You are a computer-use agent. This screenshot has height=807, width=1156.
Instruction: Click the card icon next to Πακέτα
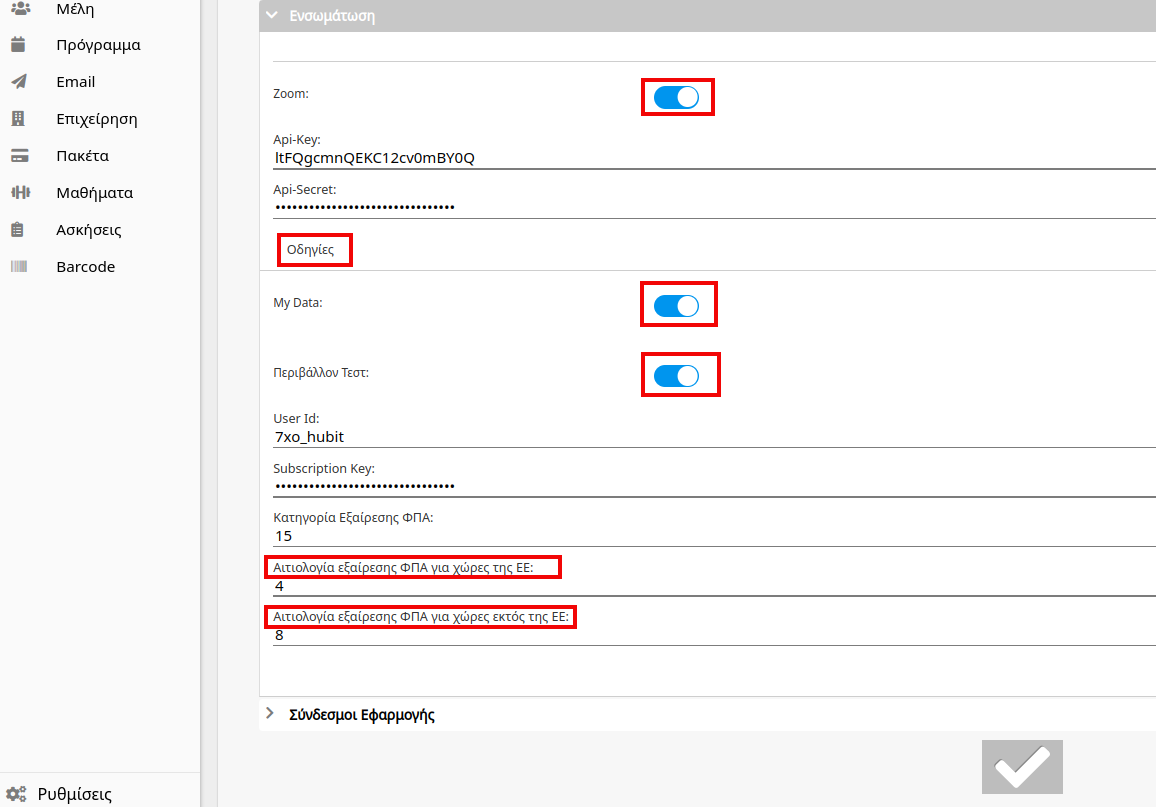coord(20,156)
